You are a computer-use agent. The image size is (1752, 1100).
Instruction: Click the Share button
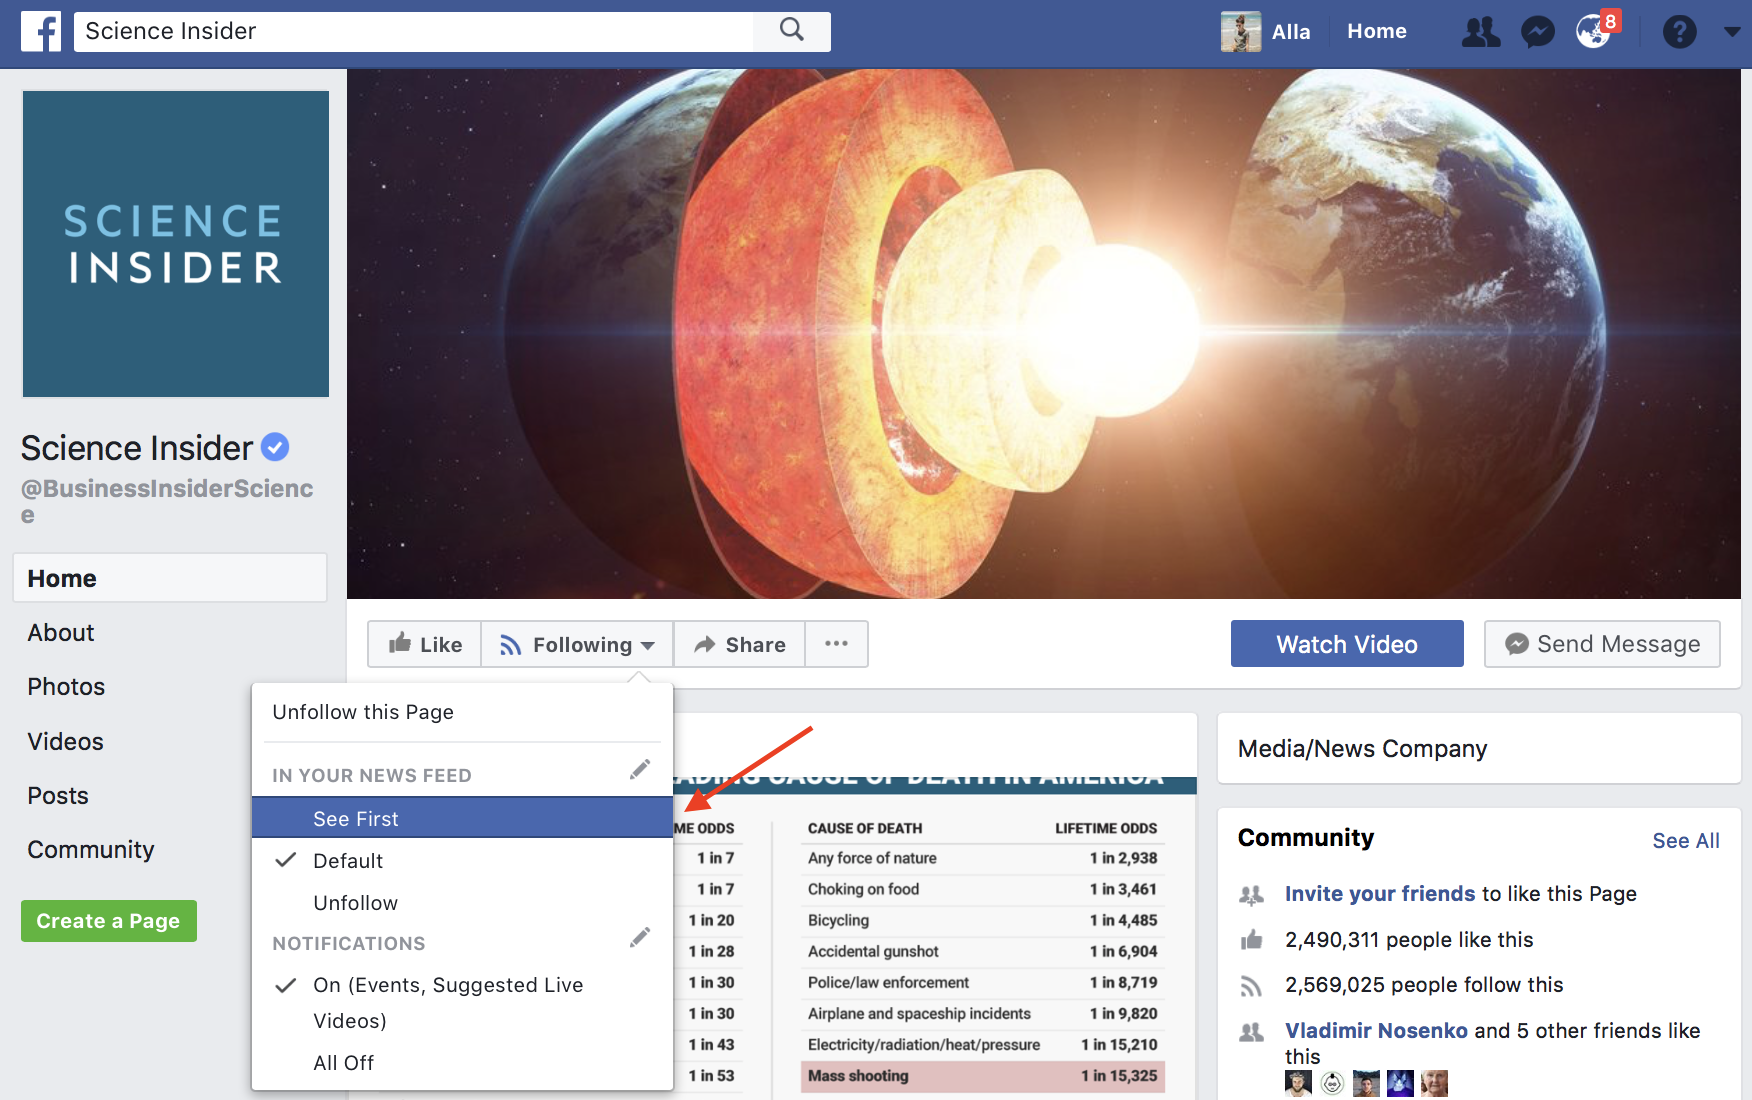tap(740, 644)
